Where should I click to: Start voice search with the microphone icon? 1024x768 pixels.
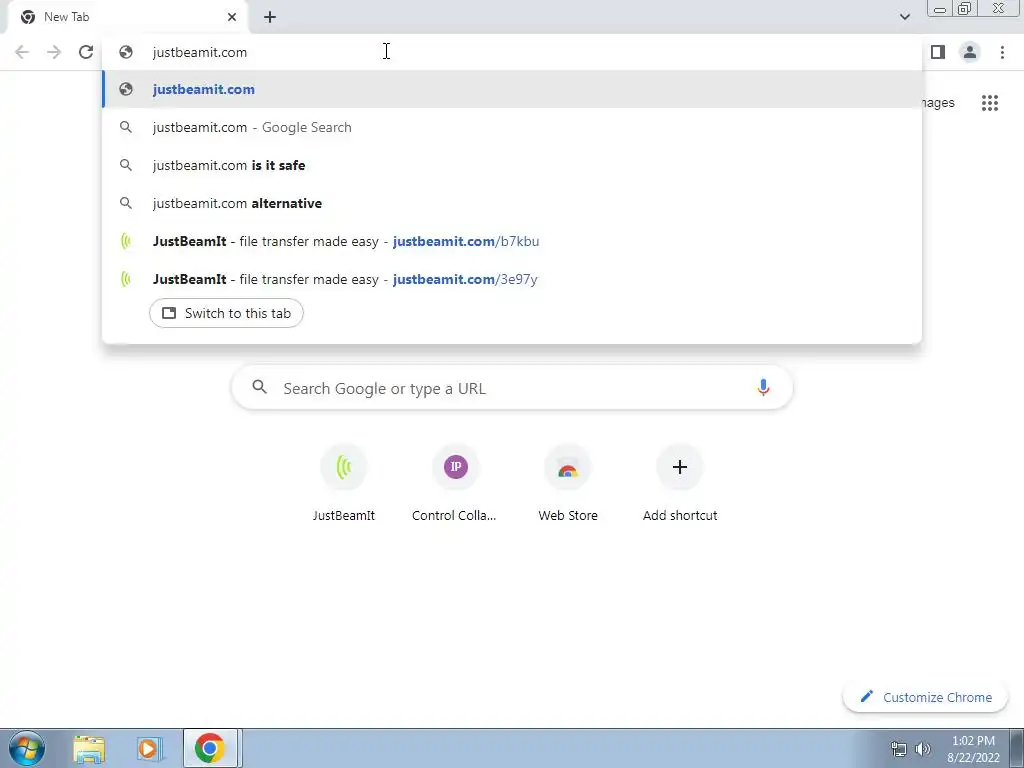tap(763, 388)
